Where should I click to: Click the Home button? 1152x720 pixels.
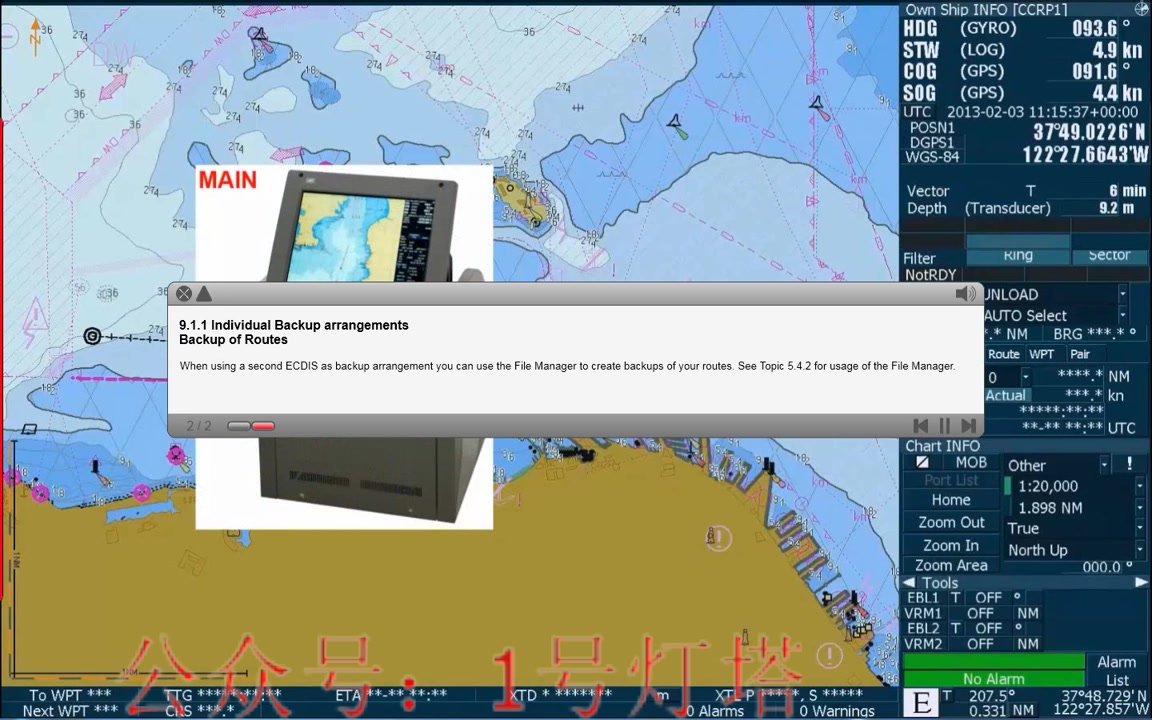(x=951, y=500)
